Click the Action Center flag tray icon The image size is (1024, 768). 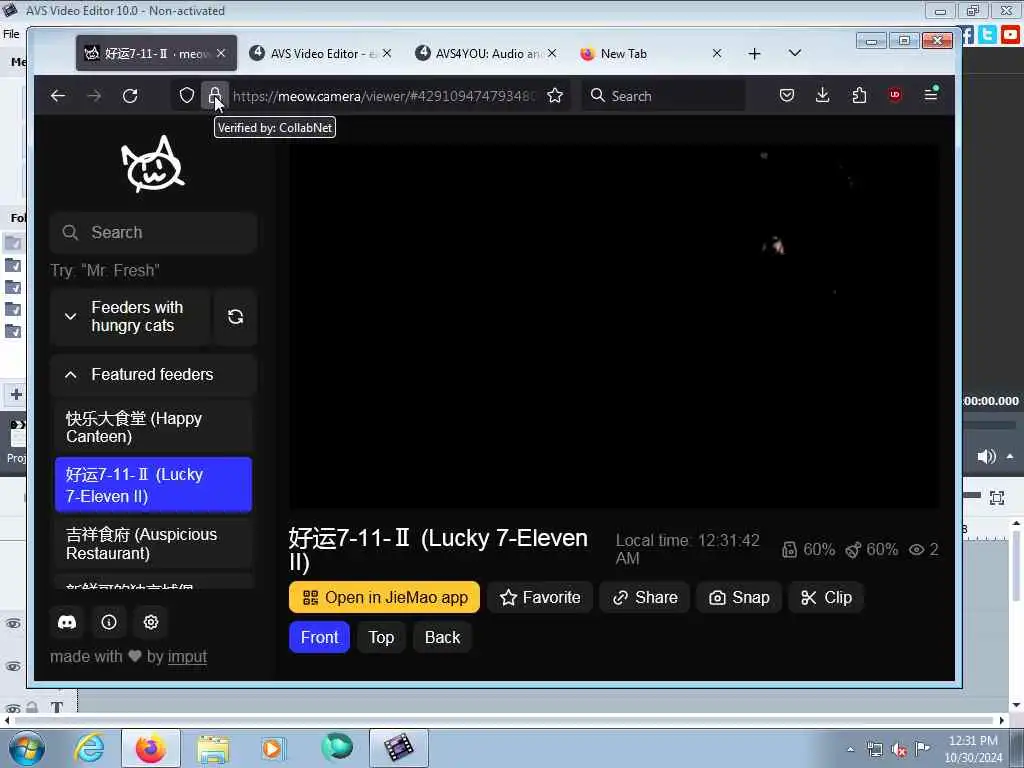pos(922,748)
